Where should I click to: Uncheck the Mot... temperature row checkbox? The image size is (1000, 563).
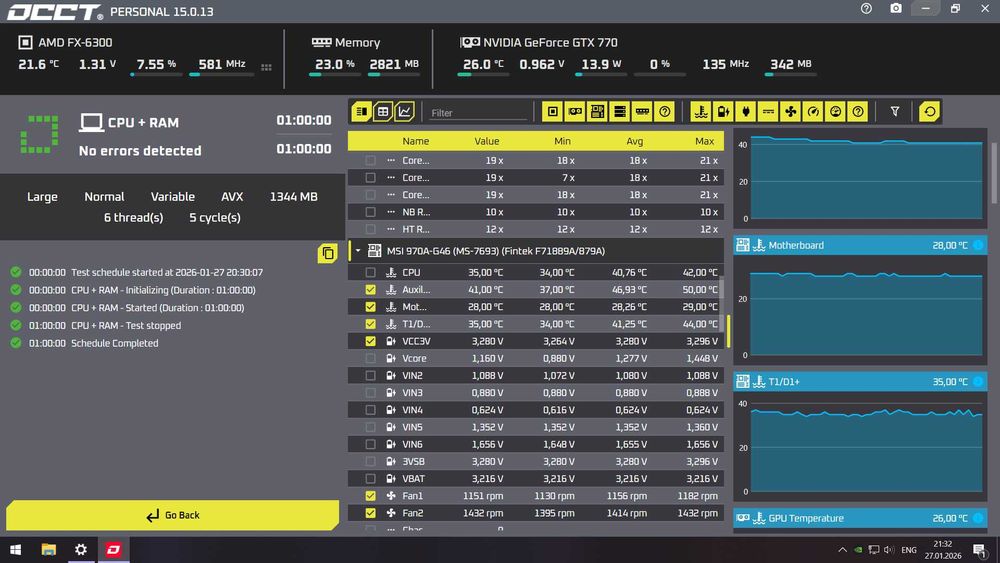click(370, 307)
